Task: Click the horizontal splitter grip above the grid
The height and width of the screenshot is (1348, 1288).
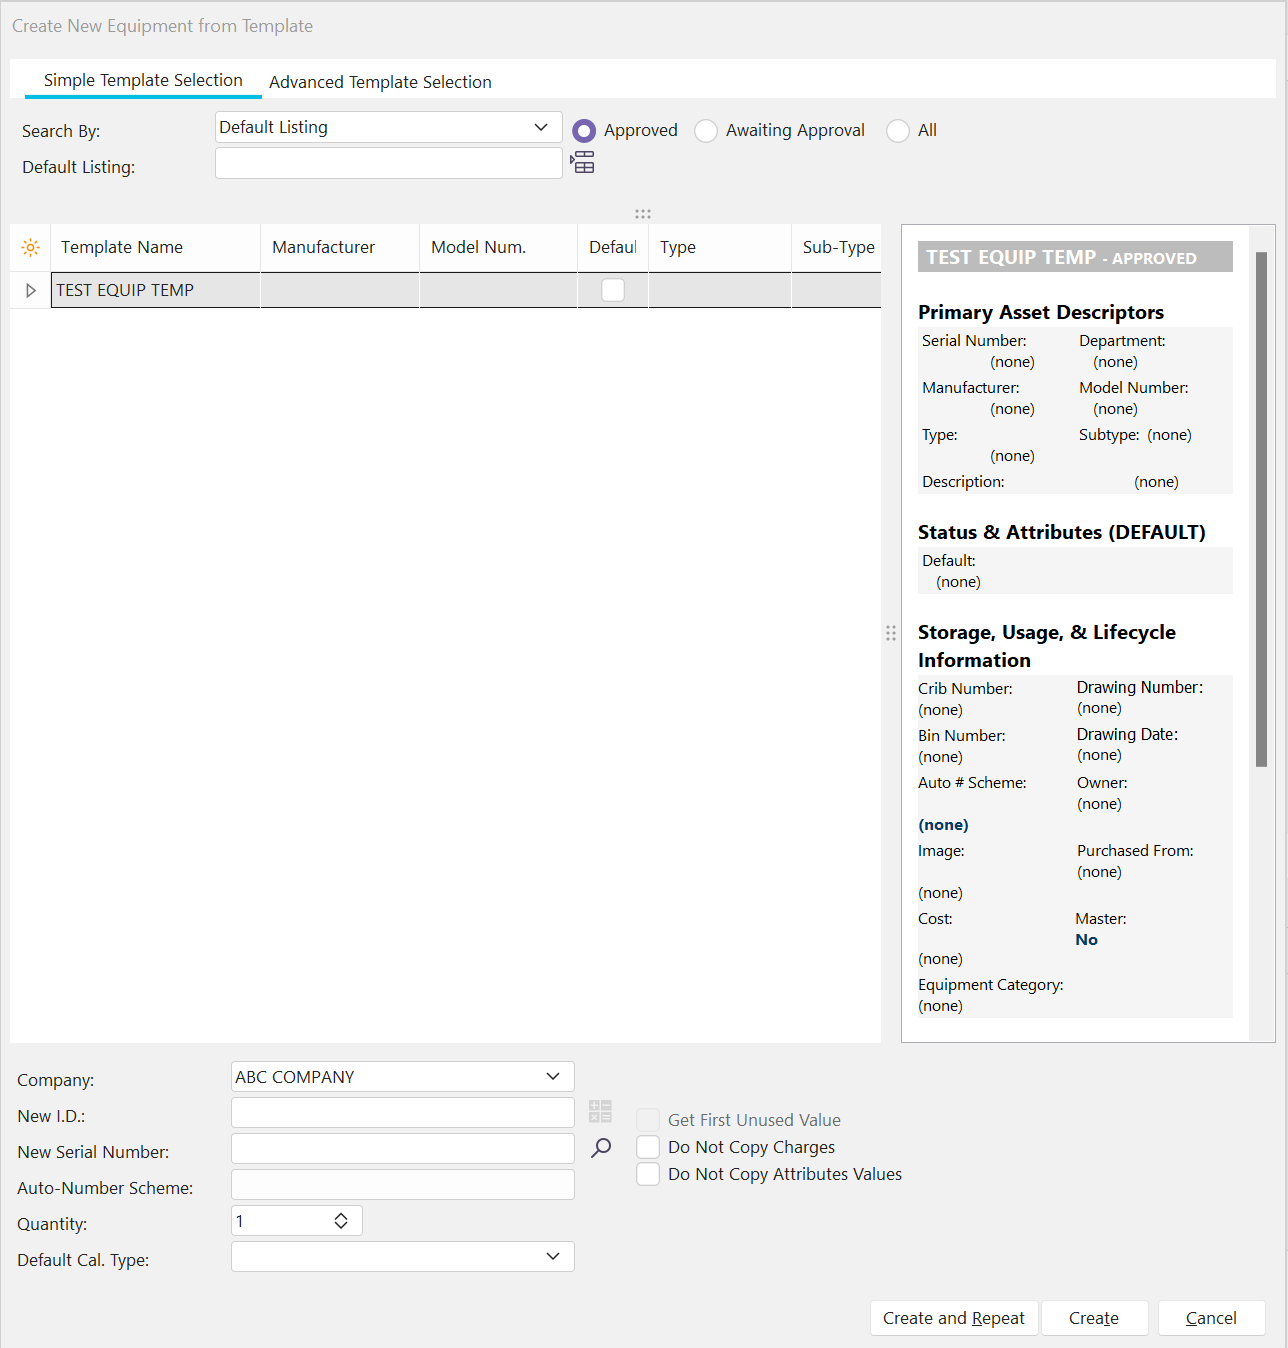Action: point(643,214)
